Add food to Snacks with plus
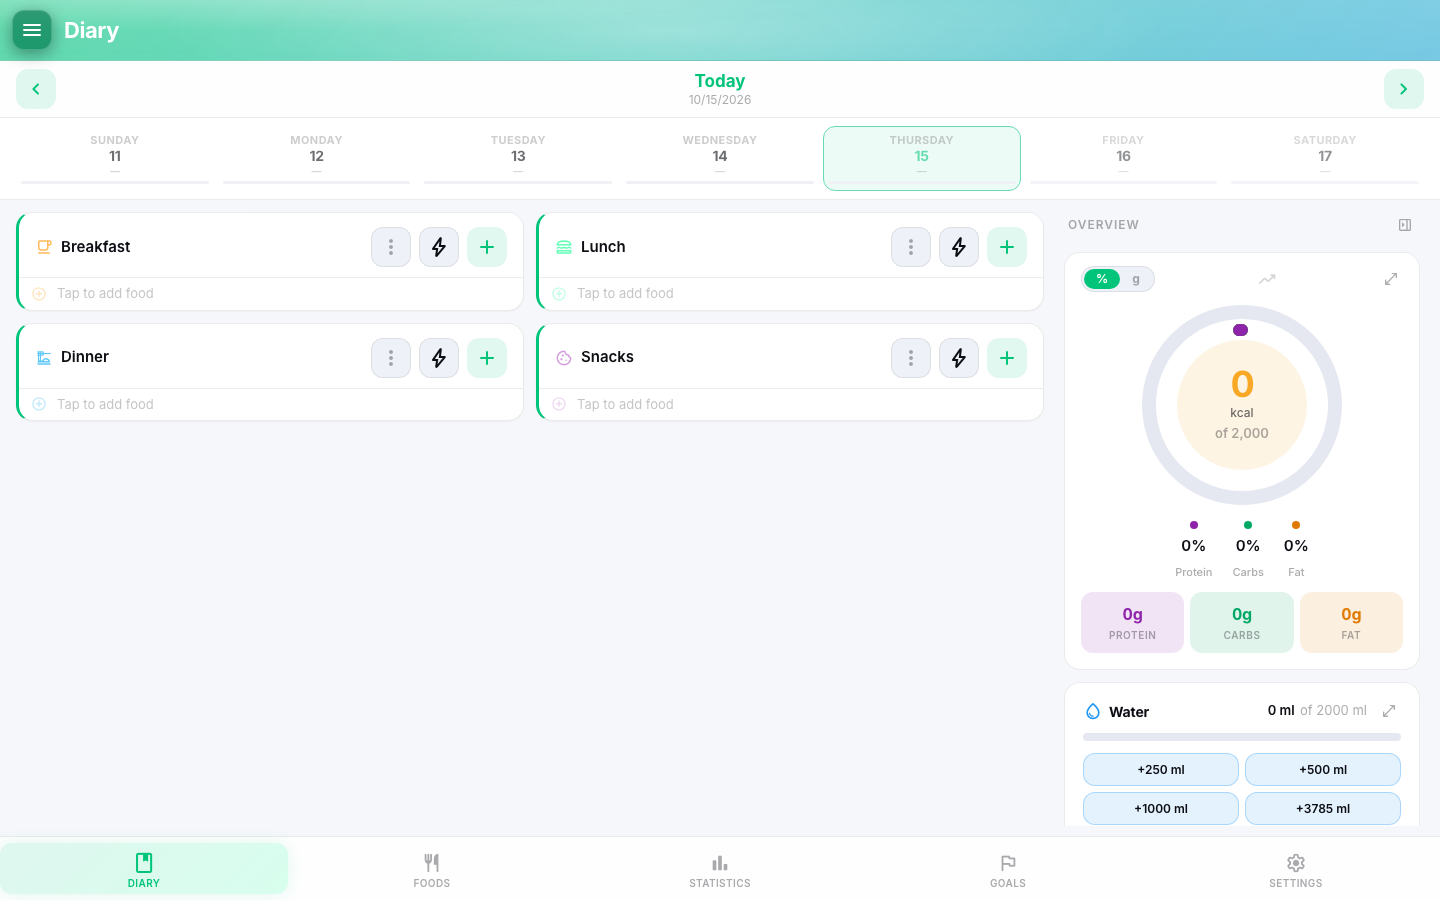Image resolution: width=1440 pixels, height=900 pixels. 1007,358
